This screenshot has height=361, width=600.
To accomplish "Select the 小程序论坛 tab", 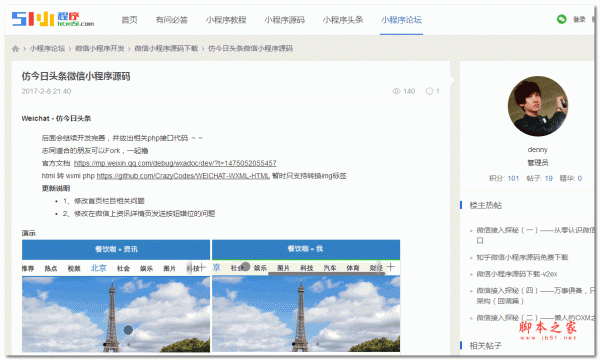I will (x=401, y=20).
